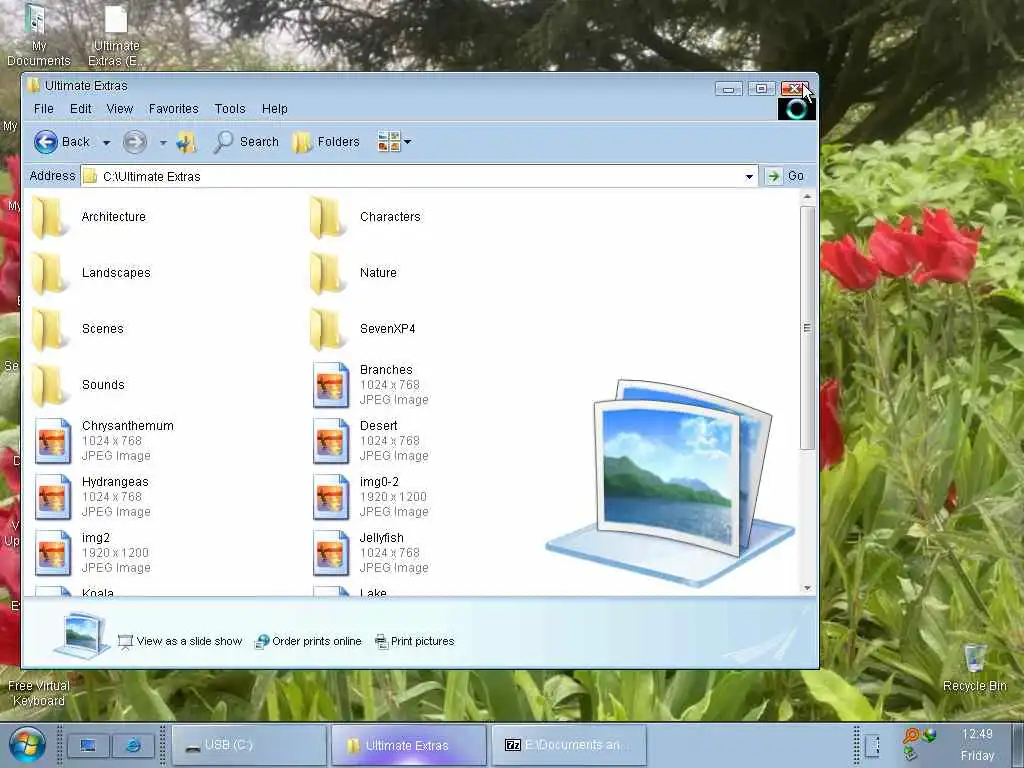Open the Tools menu
The height and width of the screenshot is (768, 1024).
pos(230,109)
